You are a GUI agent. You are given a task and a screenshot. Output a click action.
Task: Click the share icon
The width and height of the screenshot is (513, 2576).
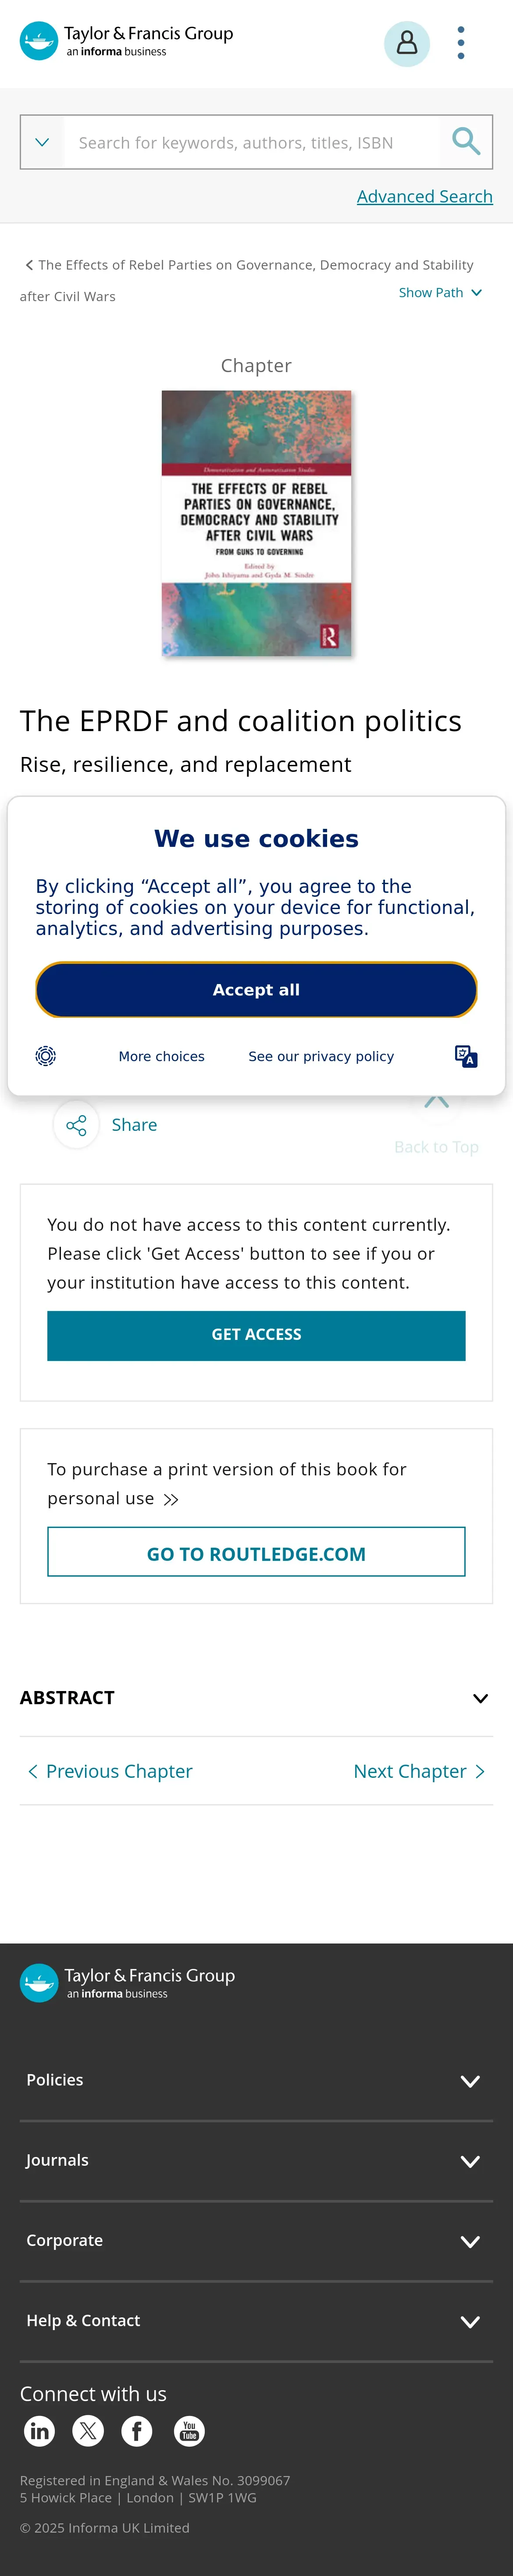(x=76, y=1125)
